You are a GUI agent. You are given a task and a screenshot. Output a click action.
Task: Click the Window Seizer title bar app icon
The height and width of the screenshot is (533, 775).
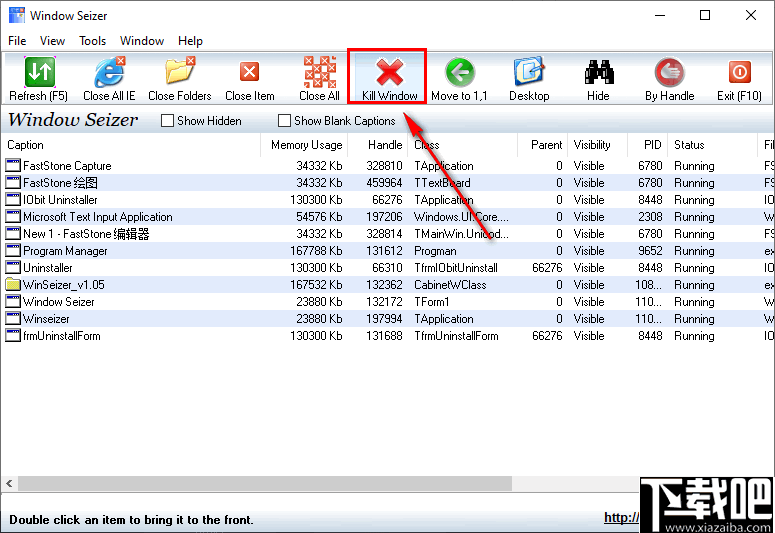tap(17, 15)
